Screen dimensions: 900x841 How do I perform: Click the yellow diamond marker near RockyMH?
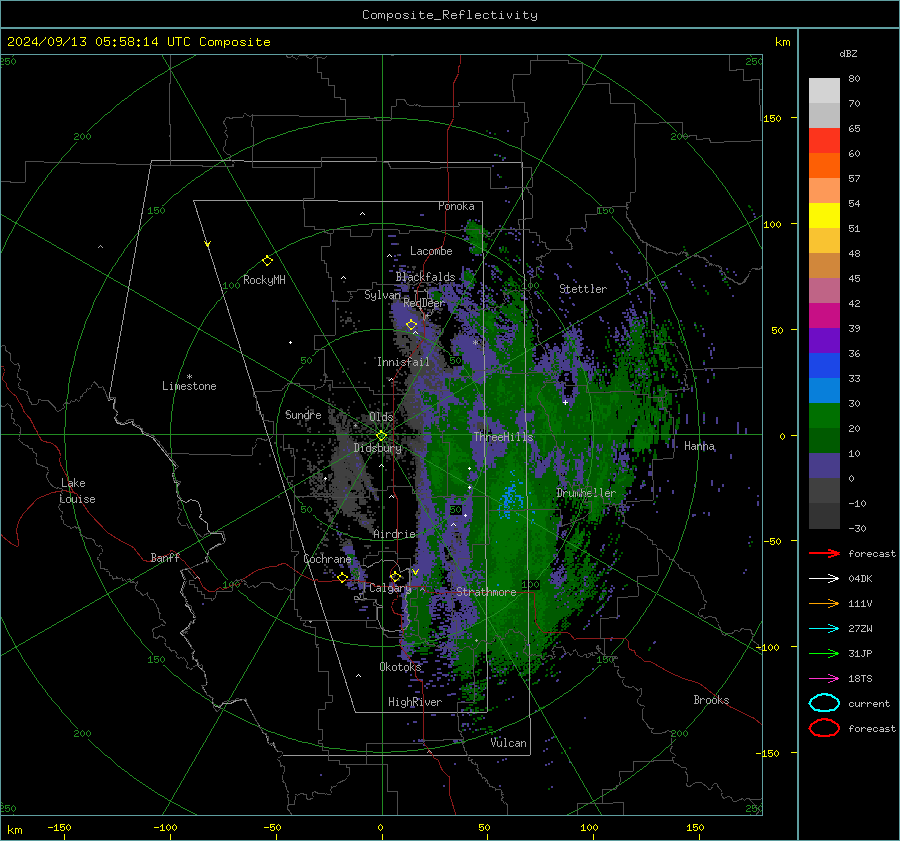pos(267,261)
